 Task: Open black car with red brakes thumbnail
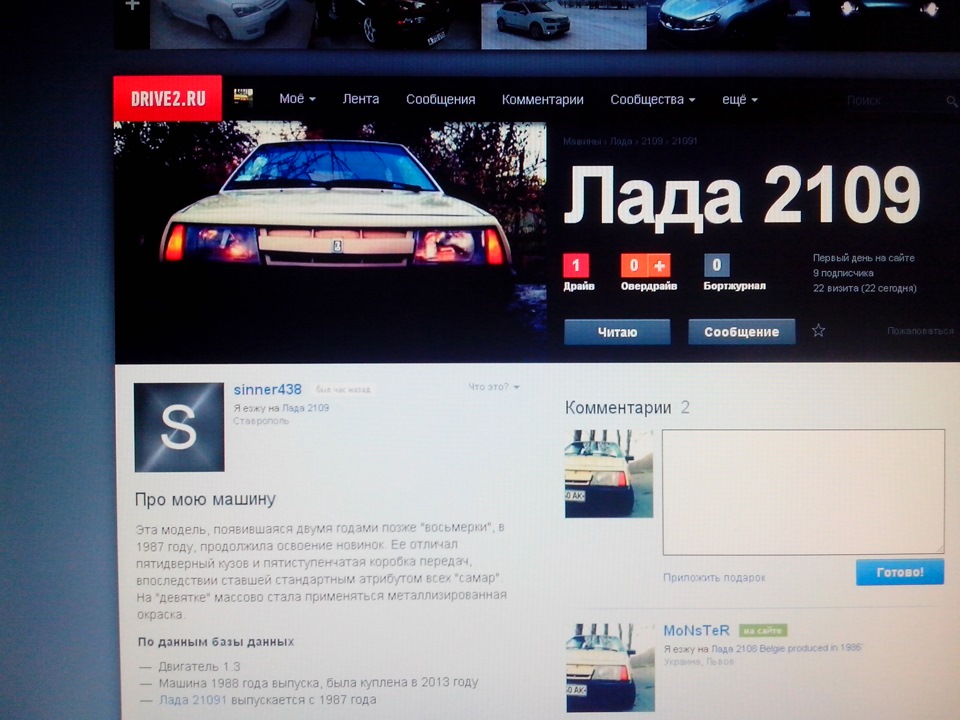[396, 24]
